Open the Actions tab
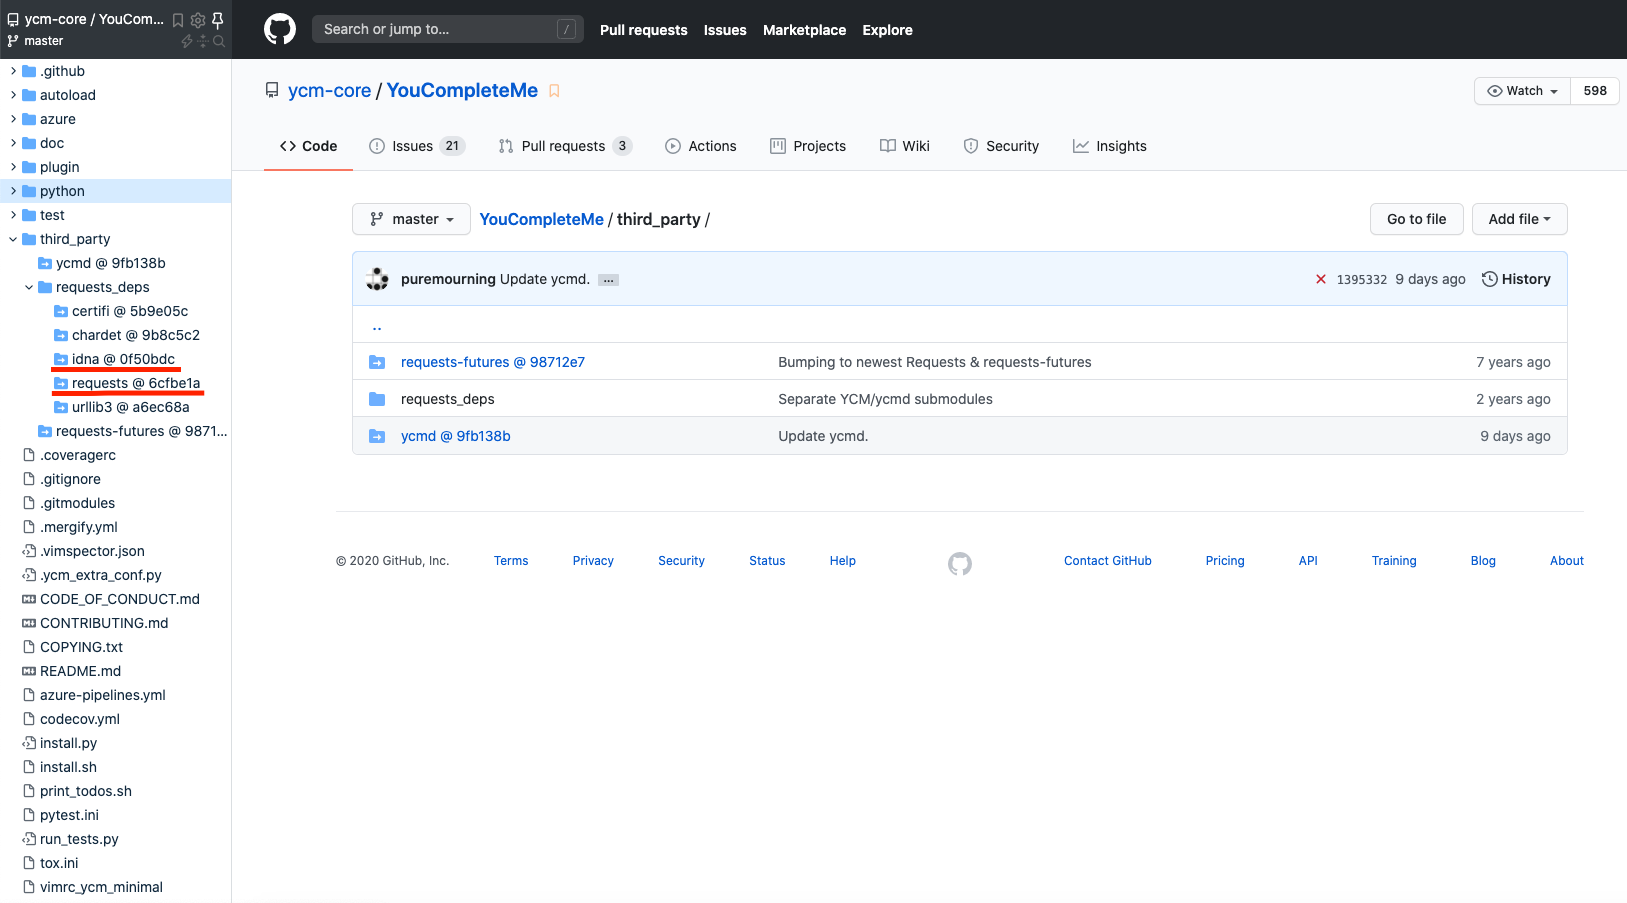1627x903 pixels. (x=701, y=146)
